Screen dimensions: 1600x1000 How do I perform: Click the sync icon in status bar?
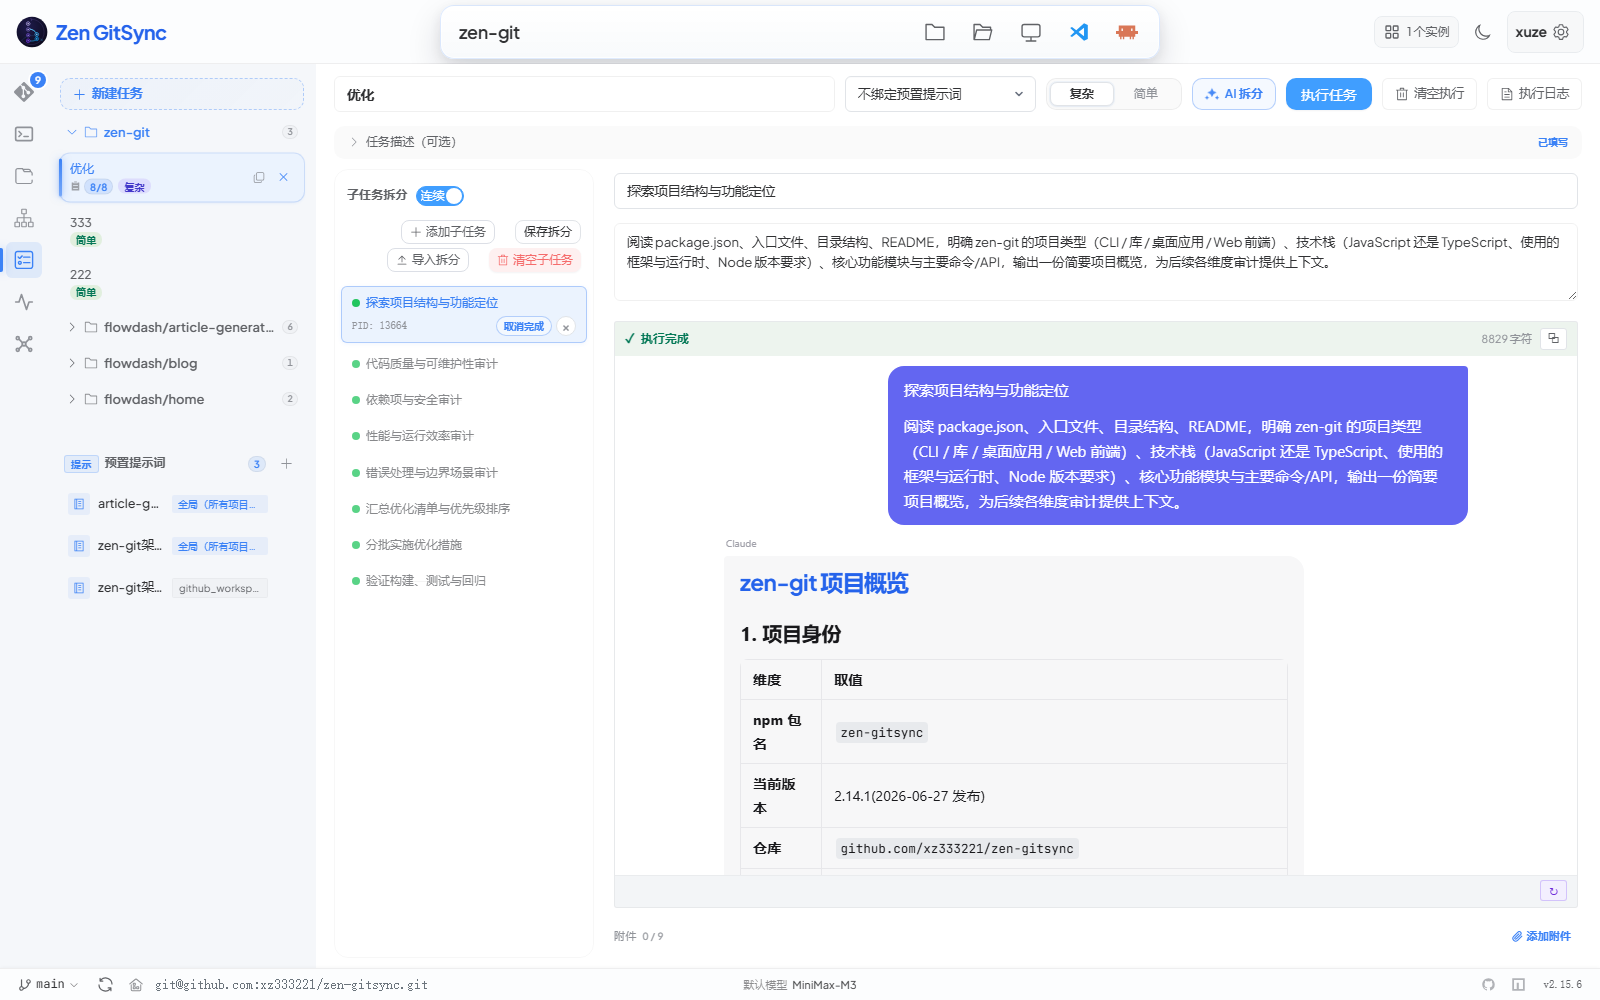tap(105, 985)
